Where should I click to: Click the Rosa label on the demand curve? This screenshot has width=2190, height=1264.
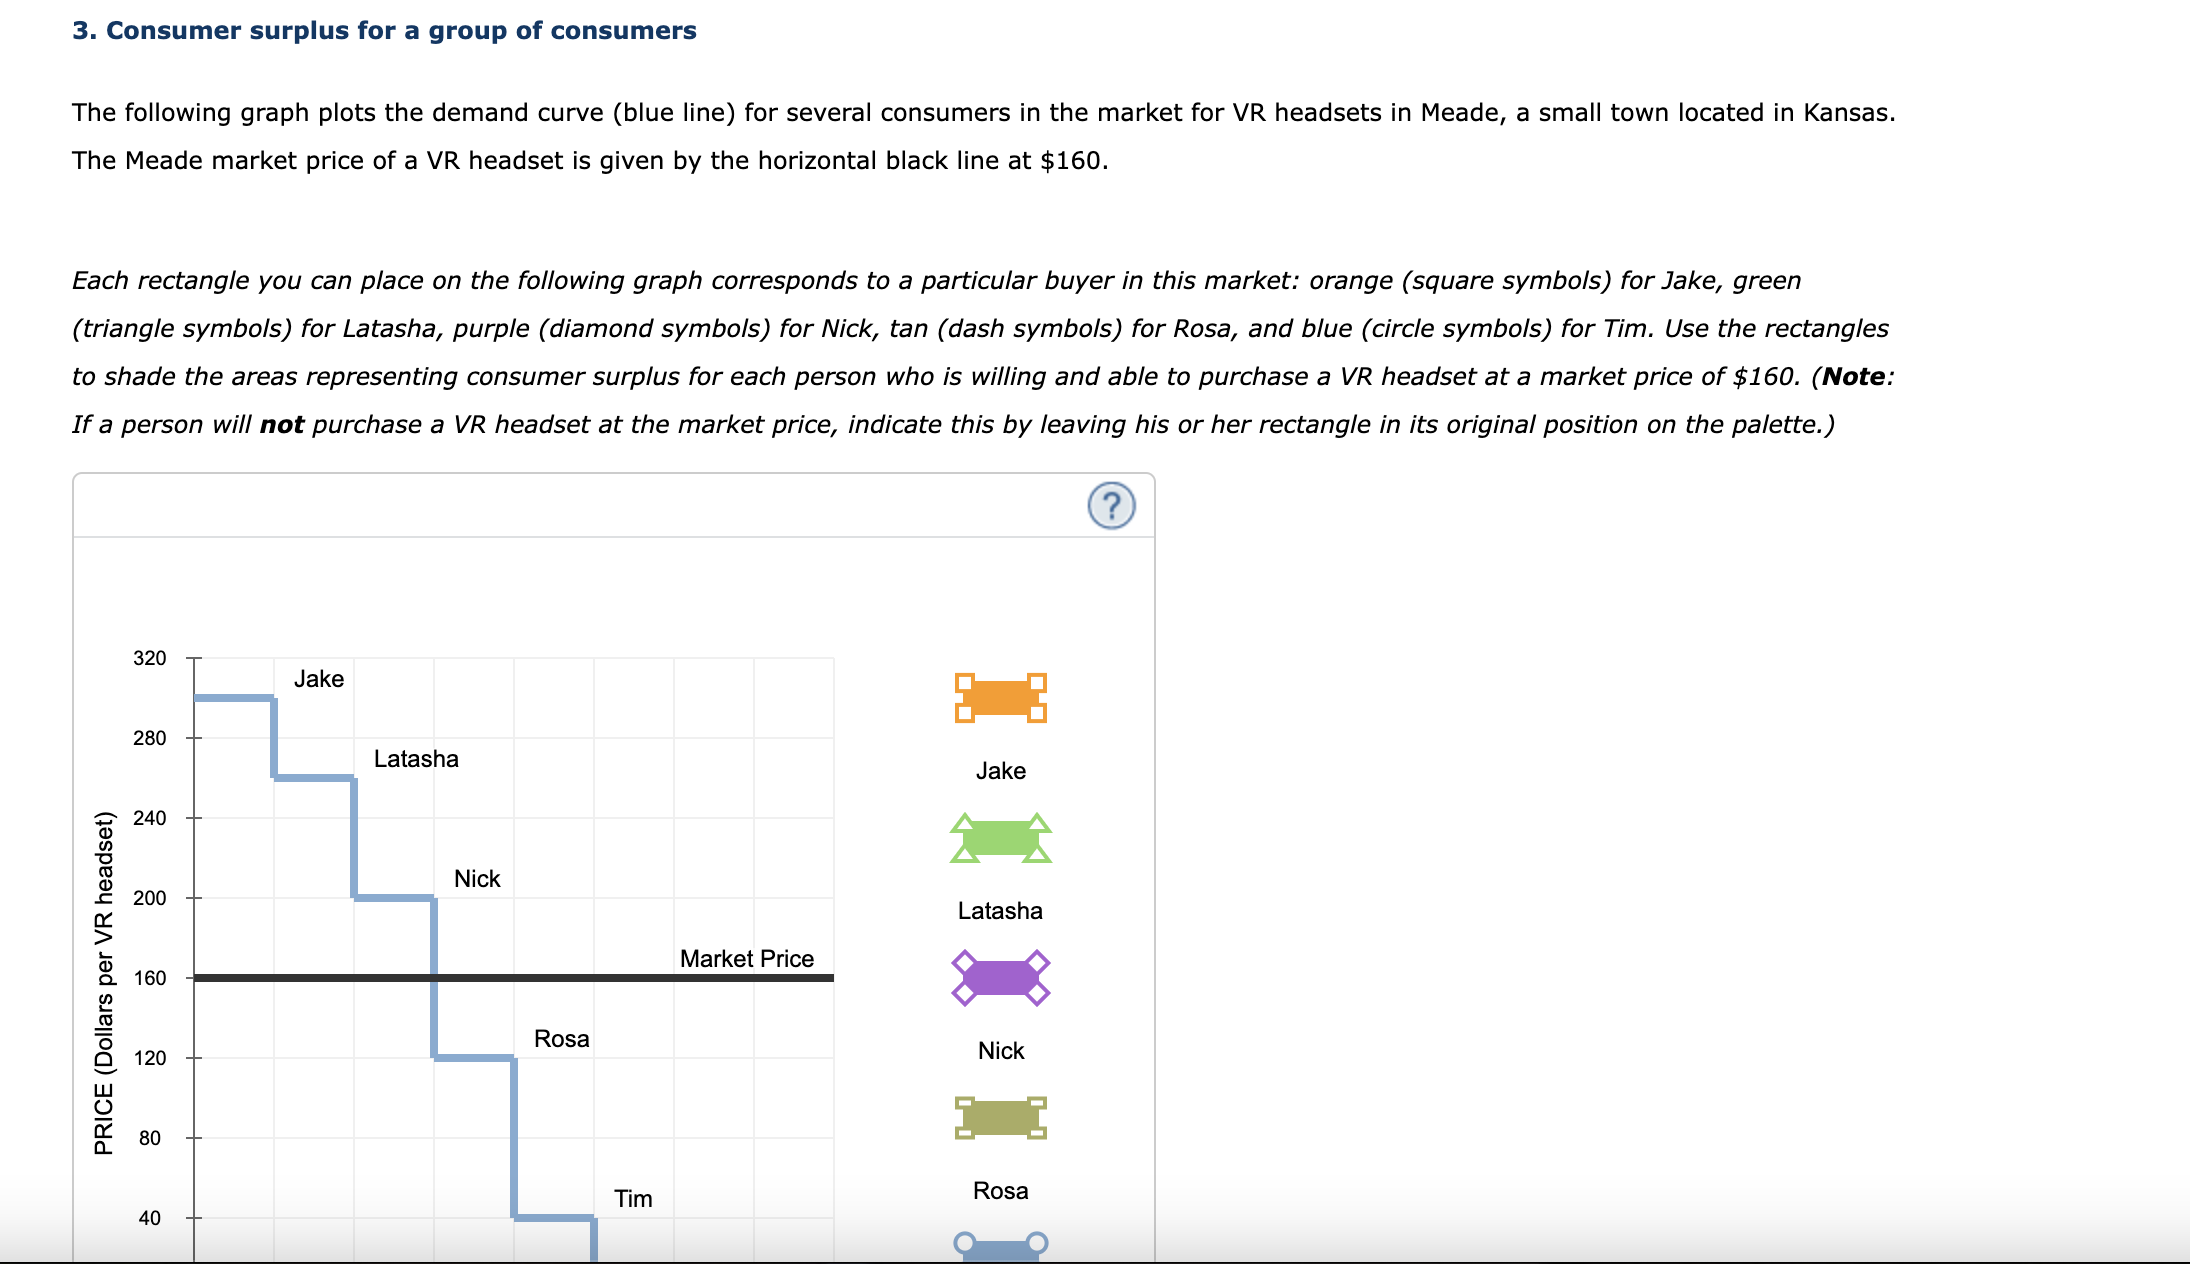pos(561,1039)
